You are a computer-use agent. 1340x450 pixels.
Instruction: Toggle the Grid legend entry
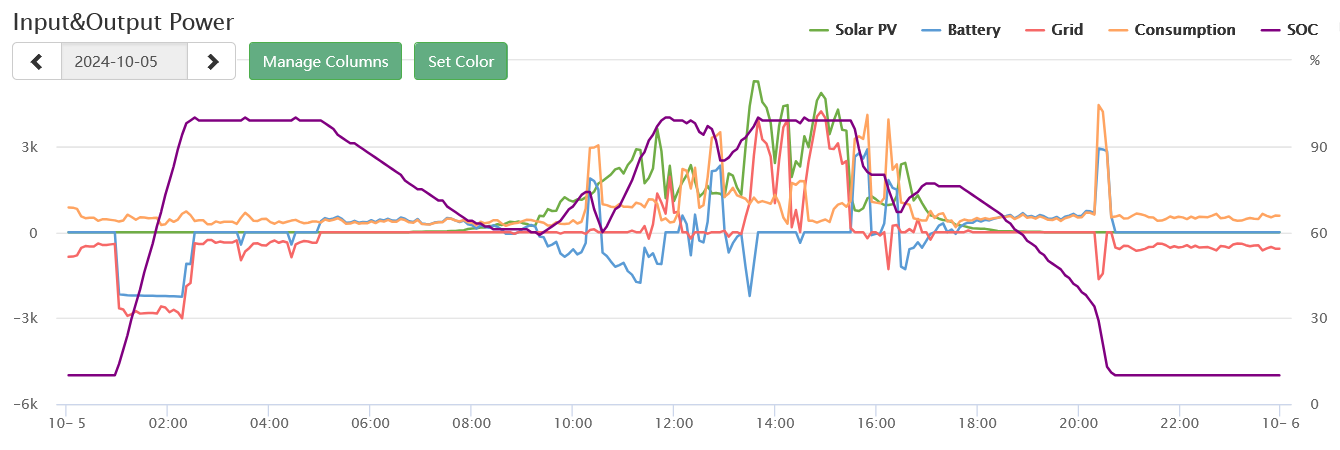click(1060, 30)
